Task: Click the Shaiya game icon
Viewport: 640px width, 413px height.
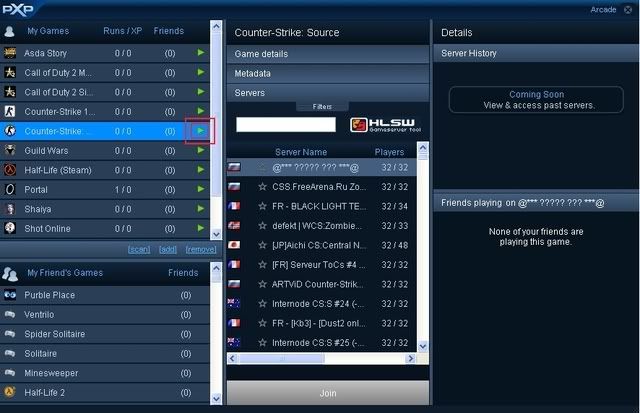Action: pos(10,209)
